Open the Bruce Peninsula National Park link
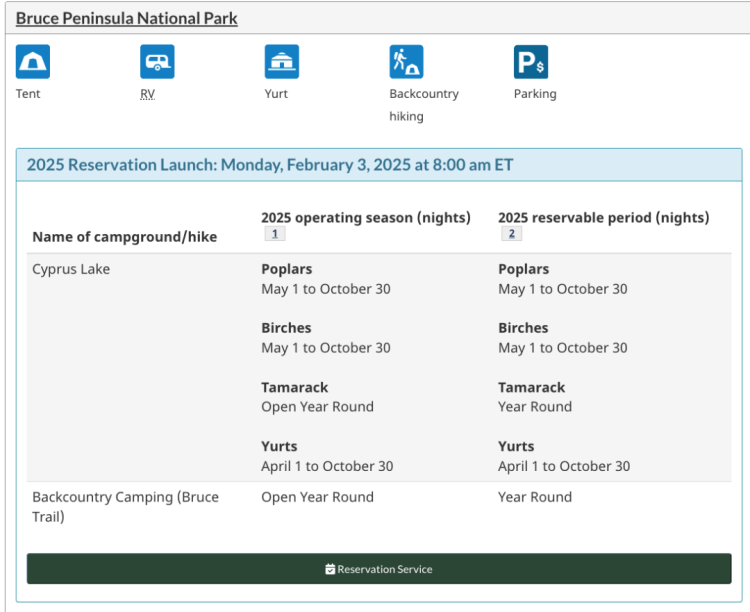 pyautogui.click(x=127, y=18)
